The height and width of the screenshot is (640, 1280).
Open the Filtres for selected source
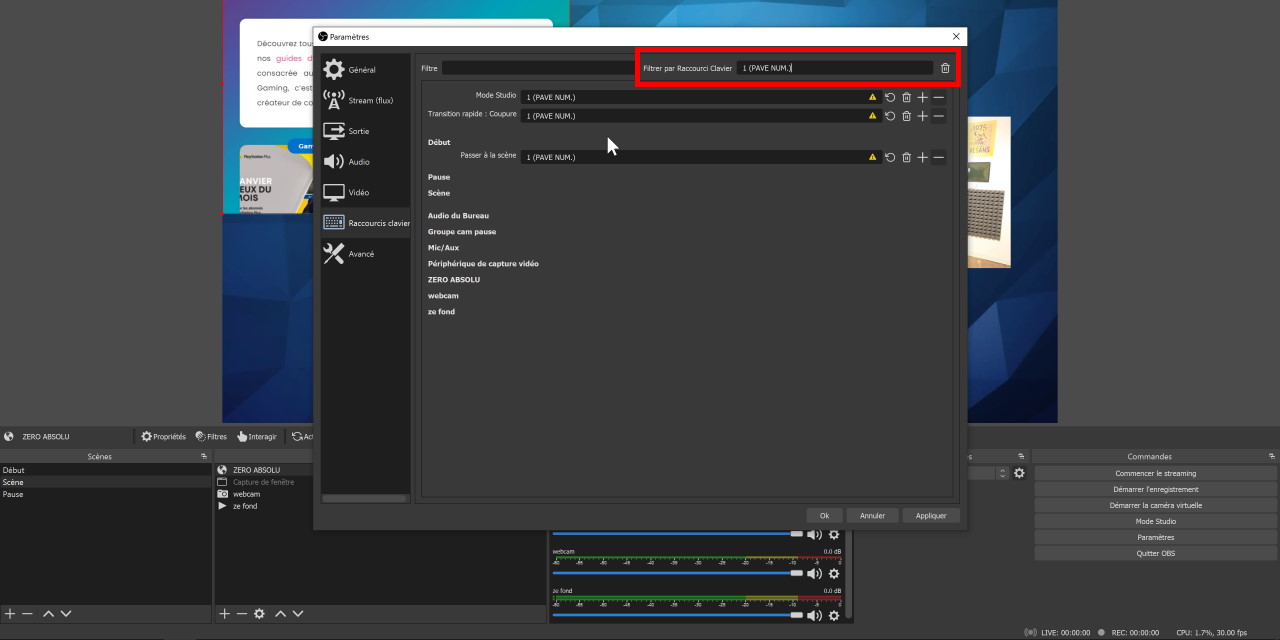pos(211,436)
